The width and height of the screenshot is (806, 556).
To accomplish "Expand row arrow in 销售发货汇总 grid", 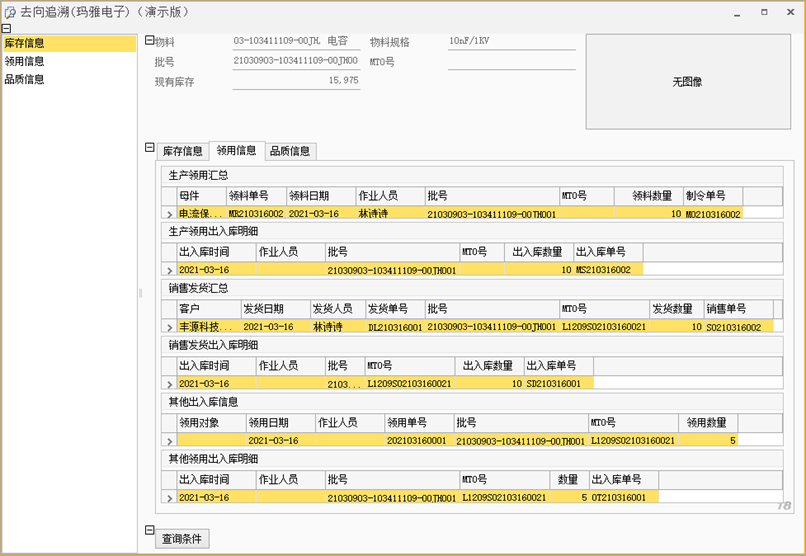I will pos(169,328).
